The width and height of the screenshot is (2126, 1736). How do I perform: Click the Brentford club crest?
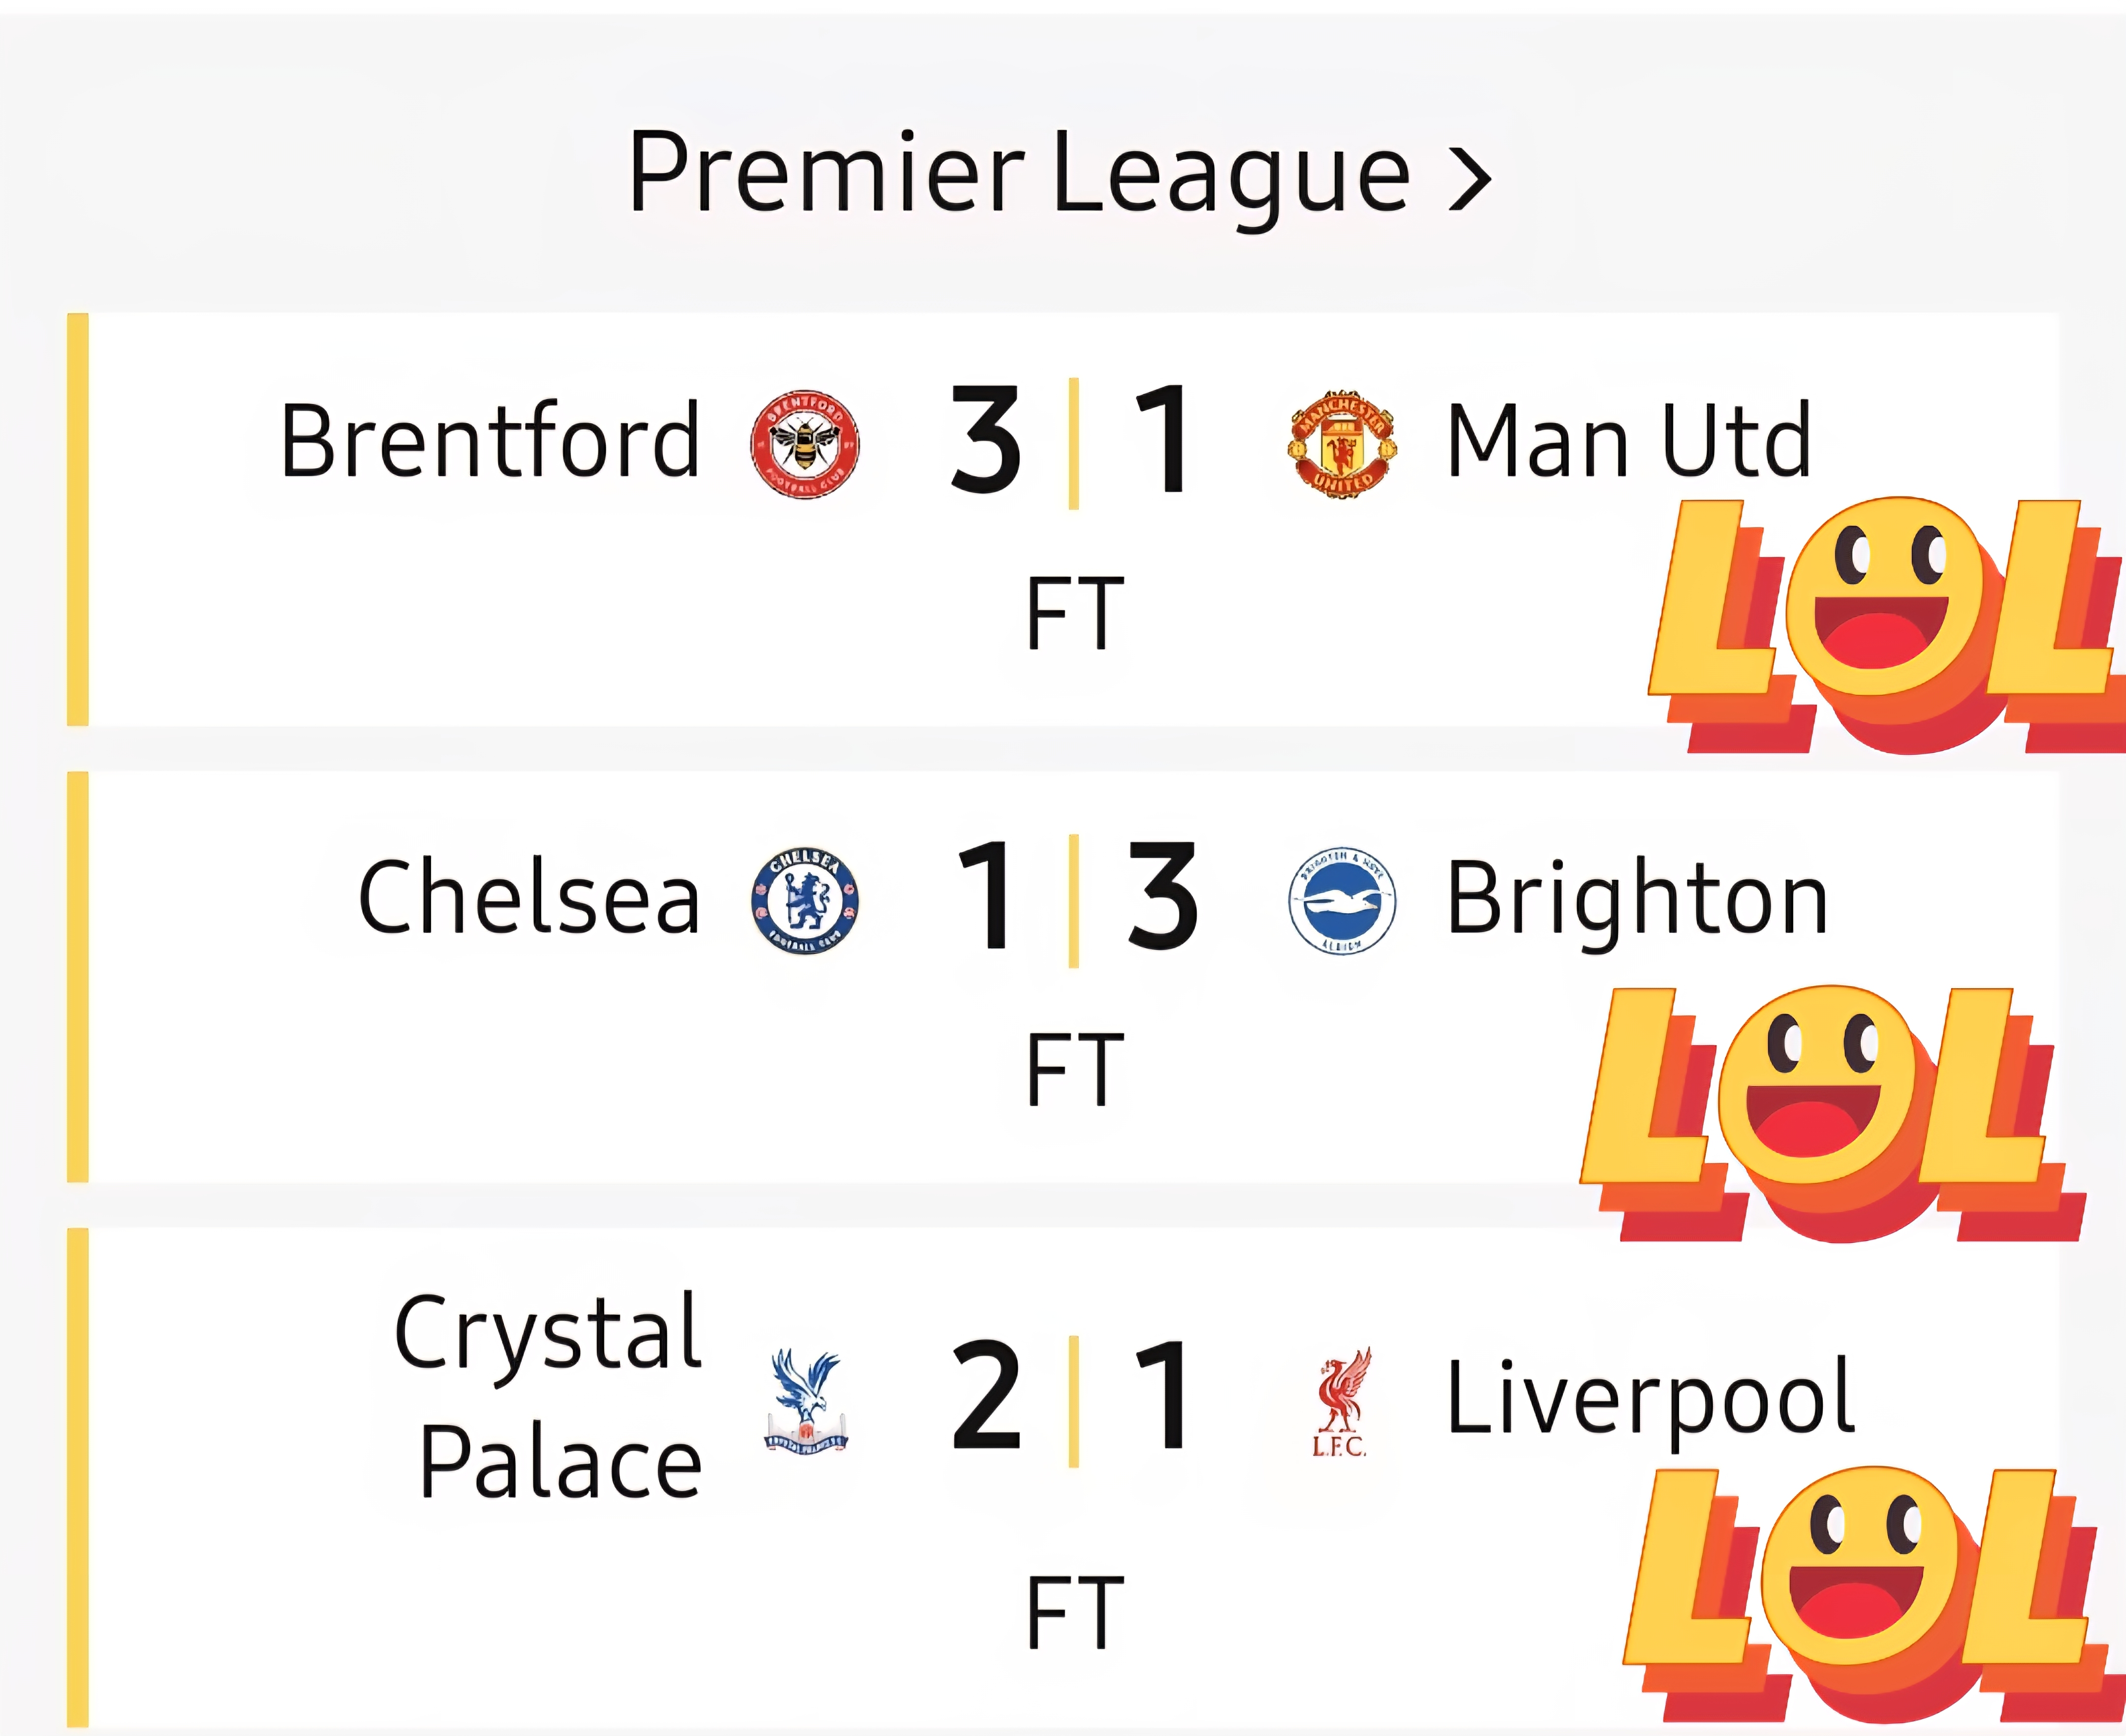click(805, 444)
